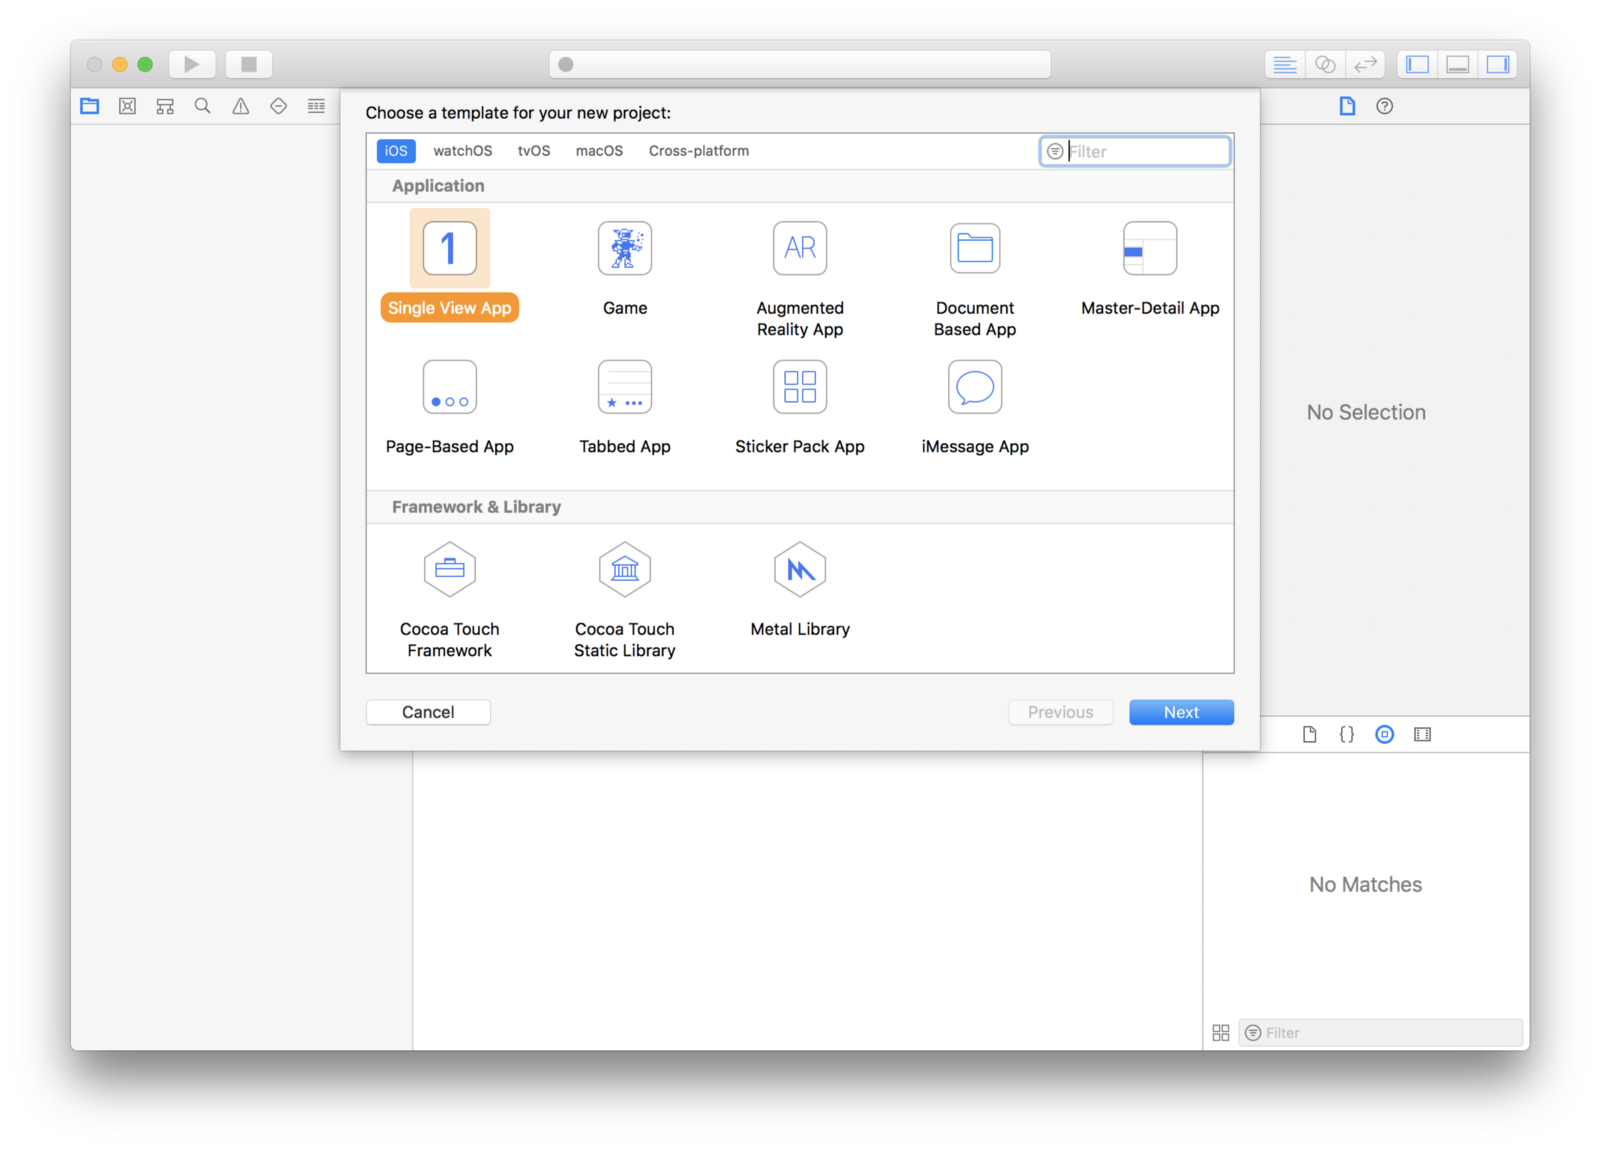Screen dimensions: 1600x1151
Task: Open the Find navigator magnifier icon
Action: pyautogui.click(x=203, y=106)
